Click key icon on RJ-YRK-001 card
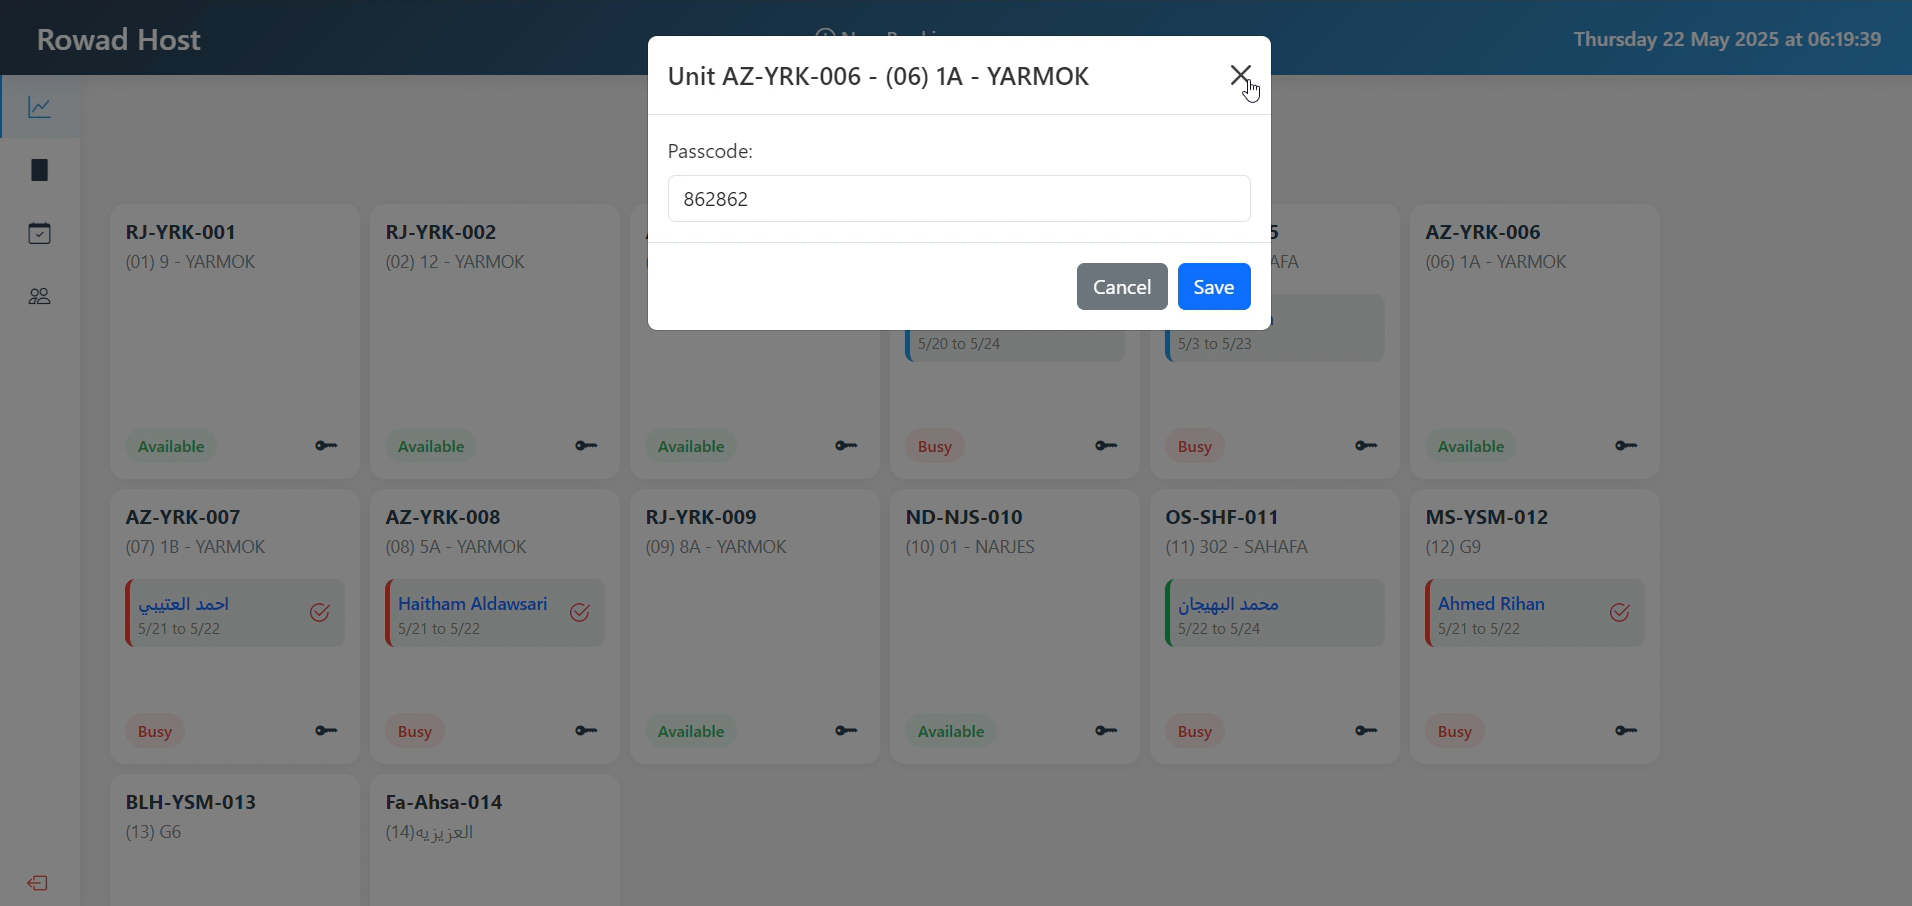Screen dimensions: 1912x906 pyautogui.click(x=326, y=446)
